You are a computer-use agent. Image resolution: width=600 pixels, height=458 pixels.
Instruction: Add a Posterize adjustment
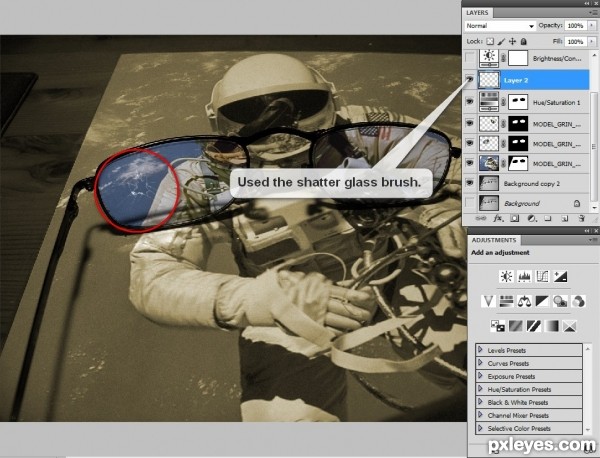coord(515,326)
